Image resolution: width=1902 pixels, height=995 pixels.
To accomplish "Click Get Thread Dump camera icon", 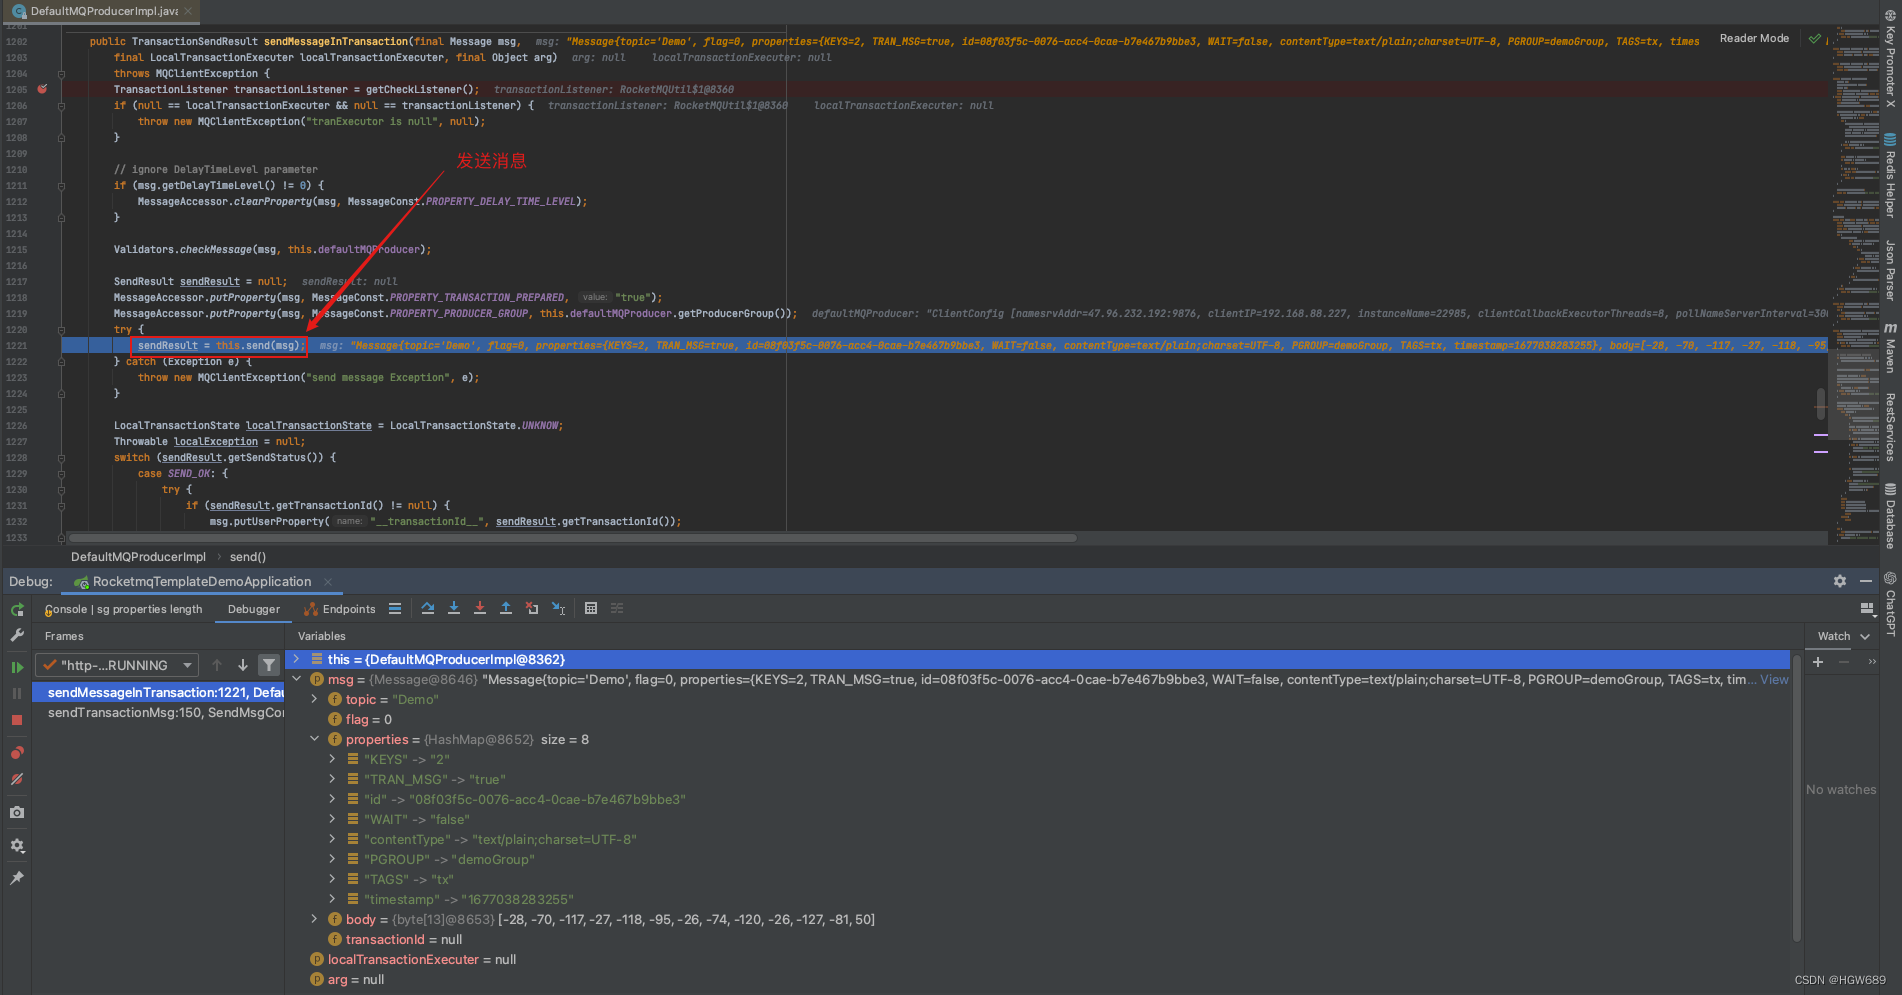I will 17,812.
